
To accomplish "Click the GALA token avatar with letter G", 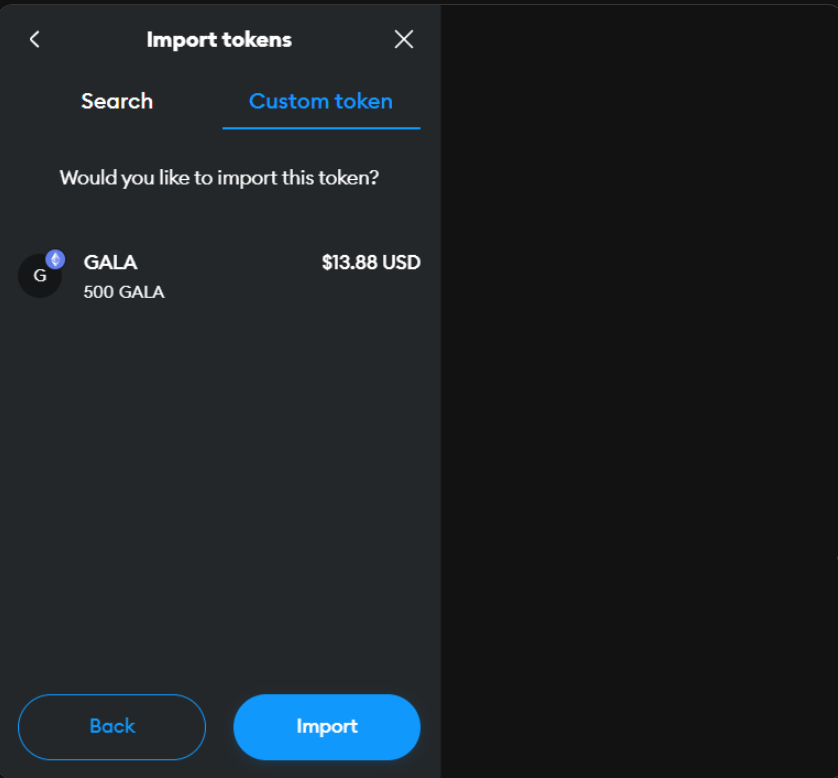I will (x=40, y=276).
